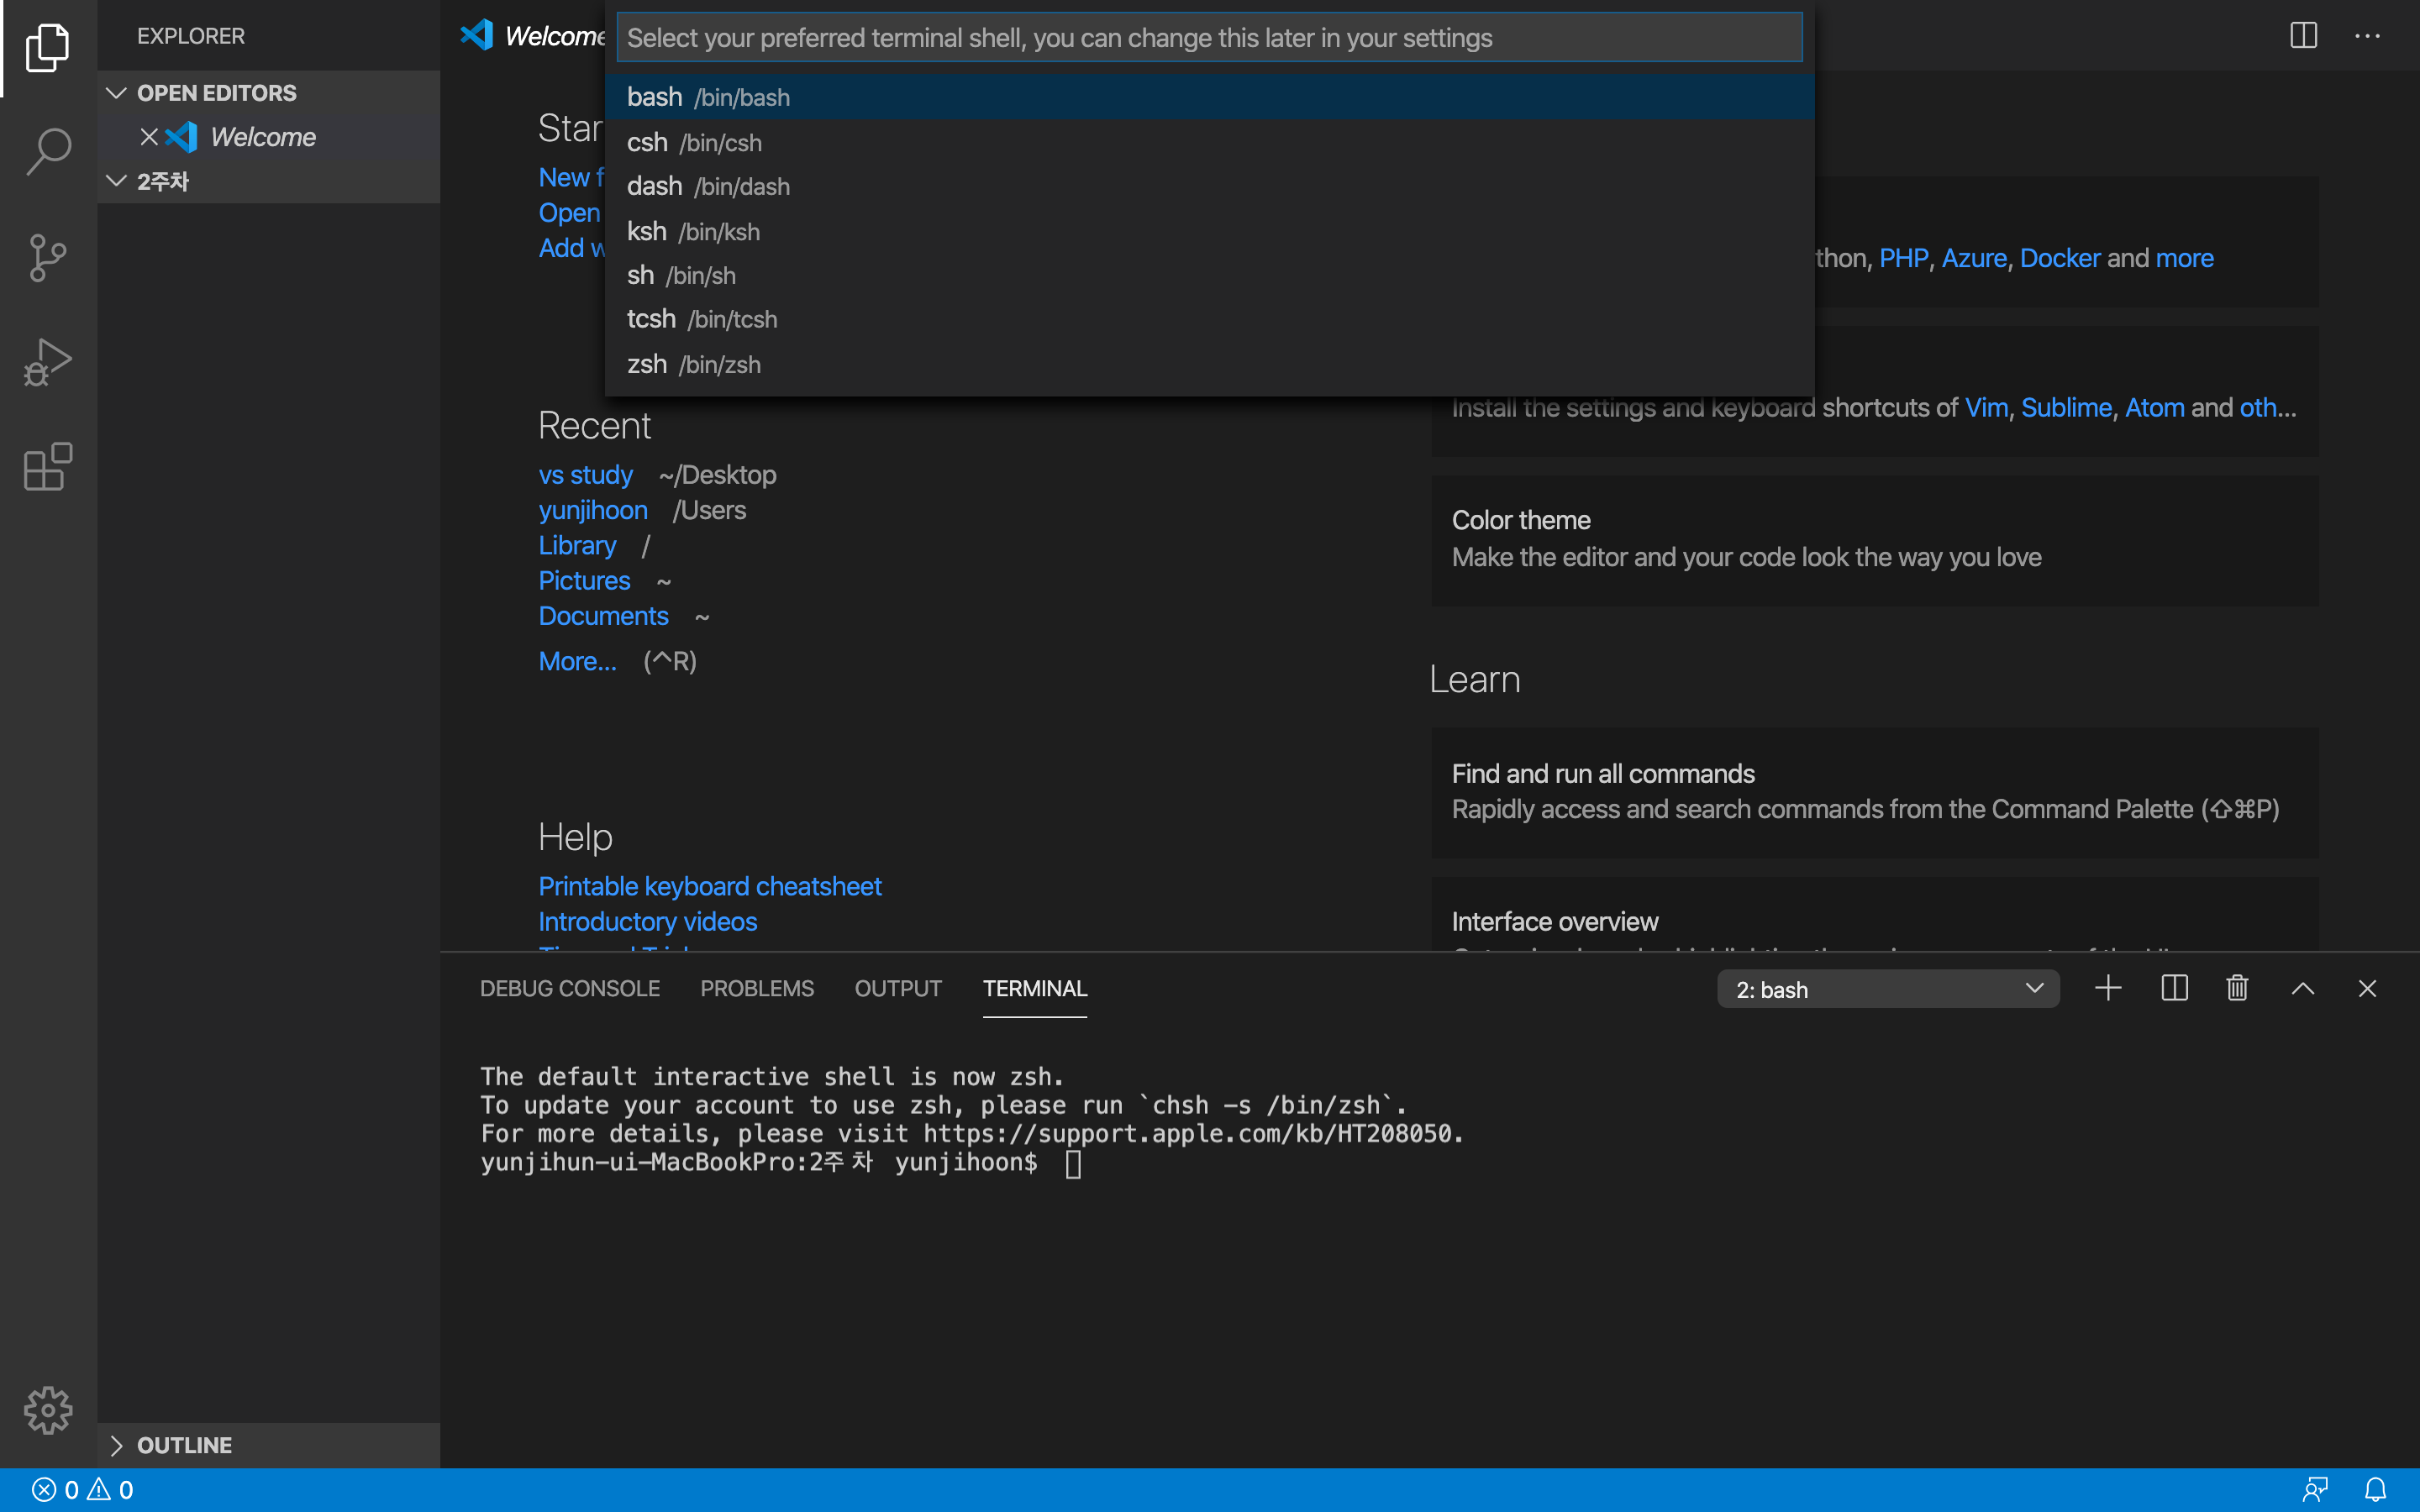Focus the preferred terminal shell input box
The width and height of the screenshot is (2420, 1512).
pyautogui.click(x=1209, y=38)
